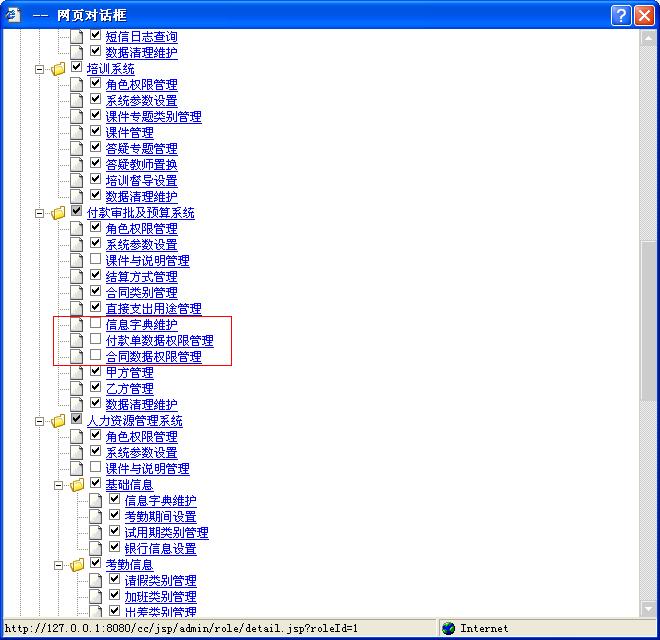Viewport: 660px width, 640px height.
Task: Click the page icon of 直接支出用途管理 row
Action: (77, 309)
